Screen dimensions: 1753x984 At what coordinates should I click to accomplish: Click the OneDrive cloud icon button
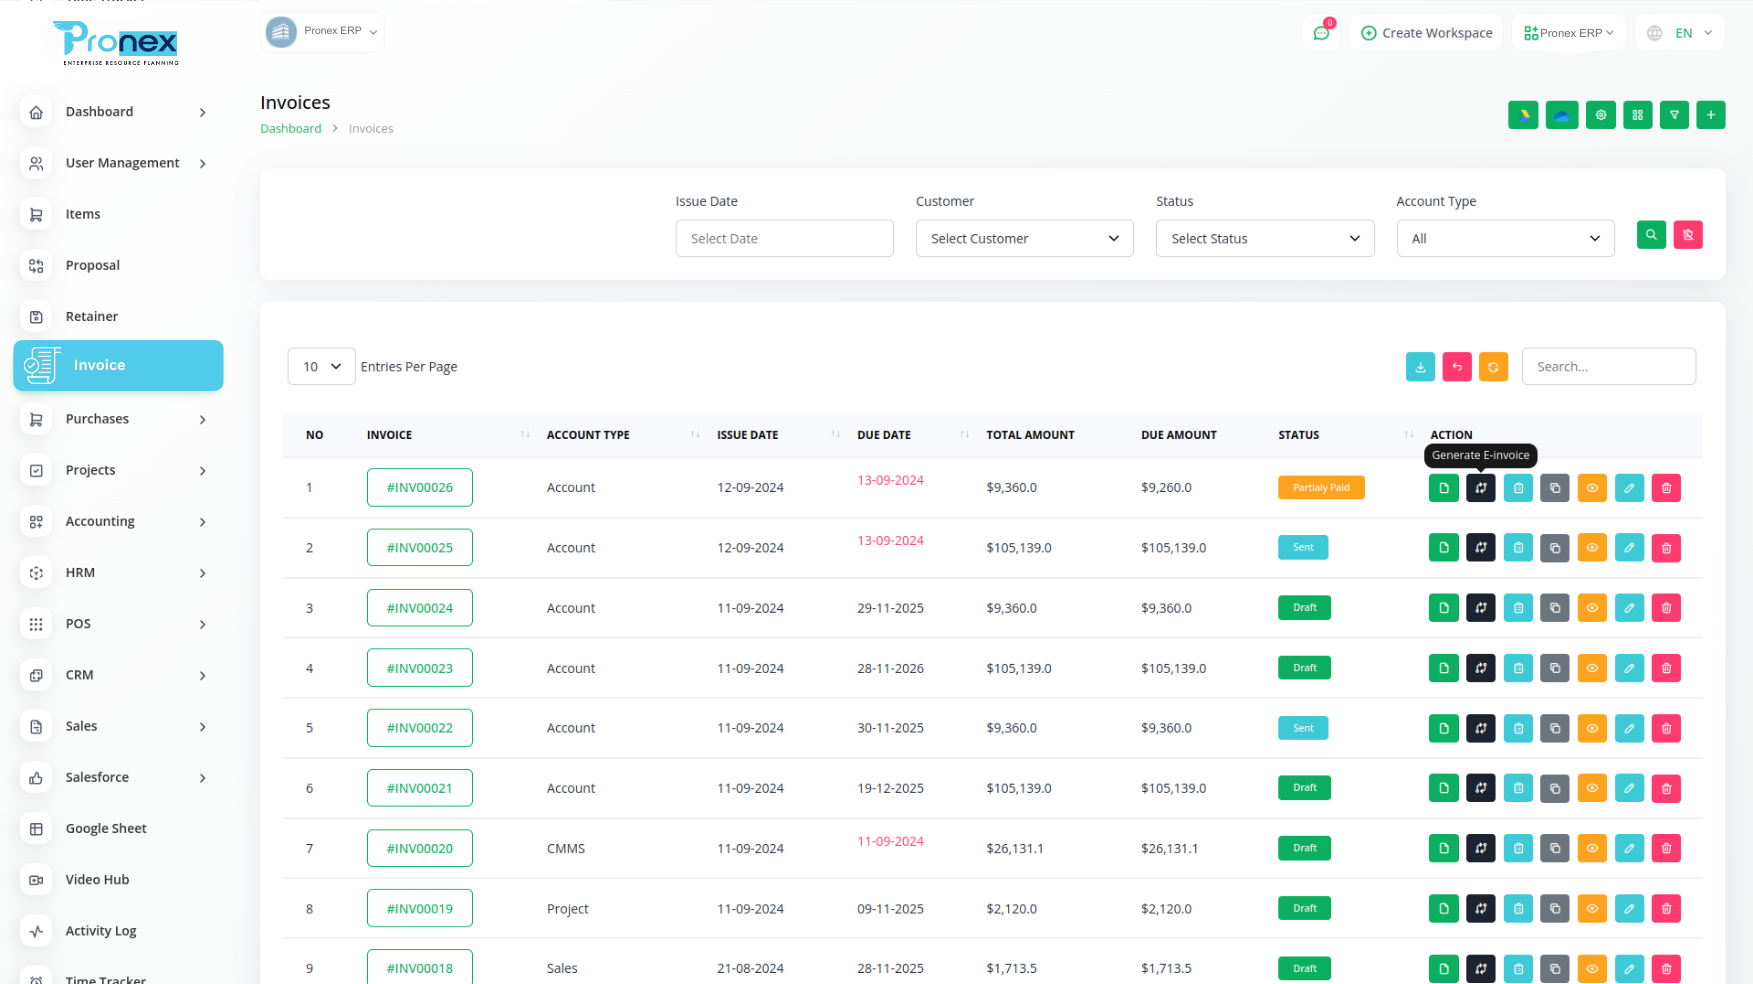pos(1562,115)
